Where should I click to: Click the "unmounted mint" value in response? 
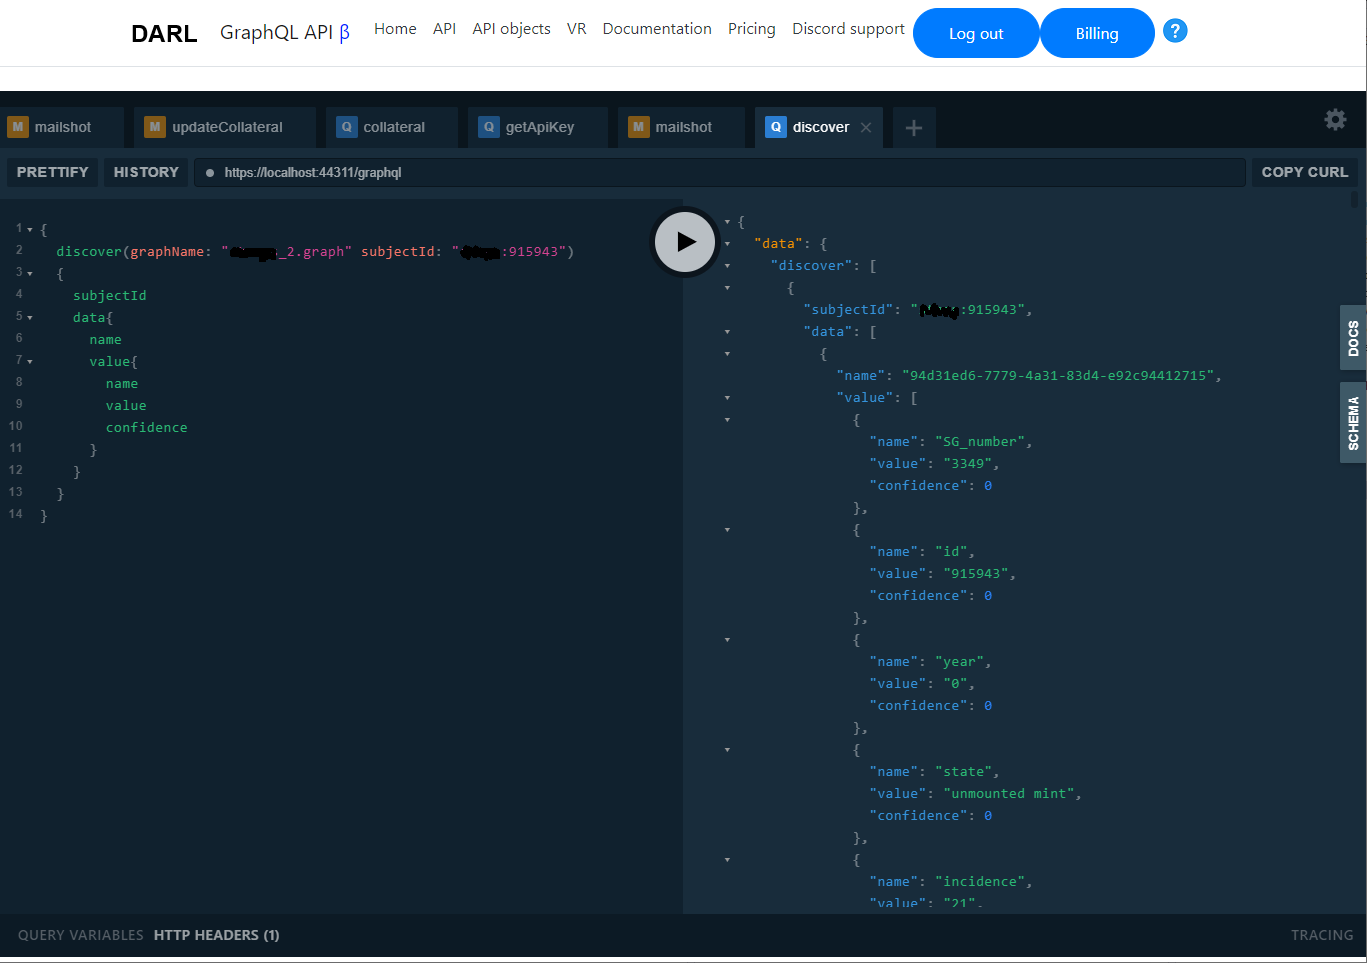pyautogui.click(x=1009, y=794)
